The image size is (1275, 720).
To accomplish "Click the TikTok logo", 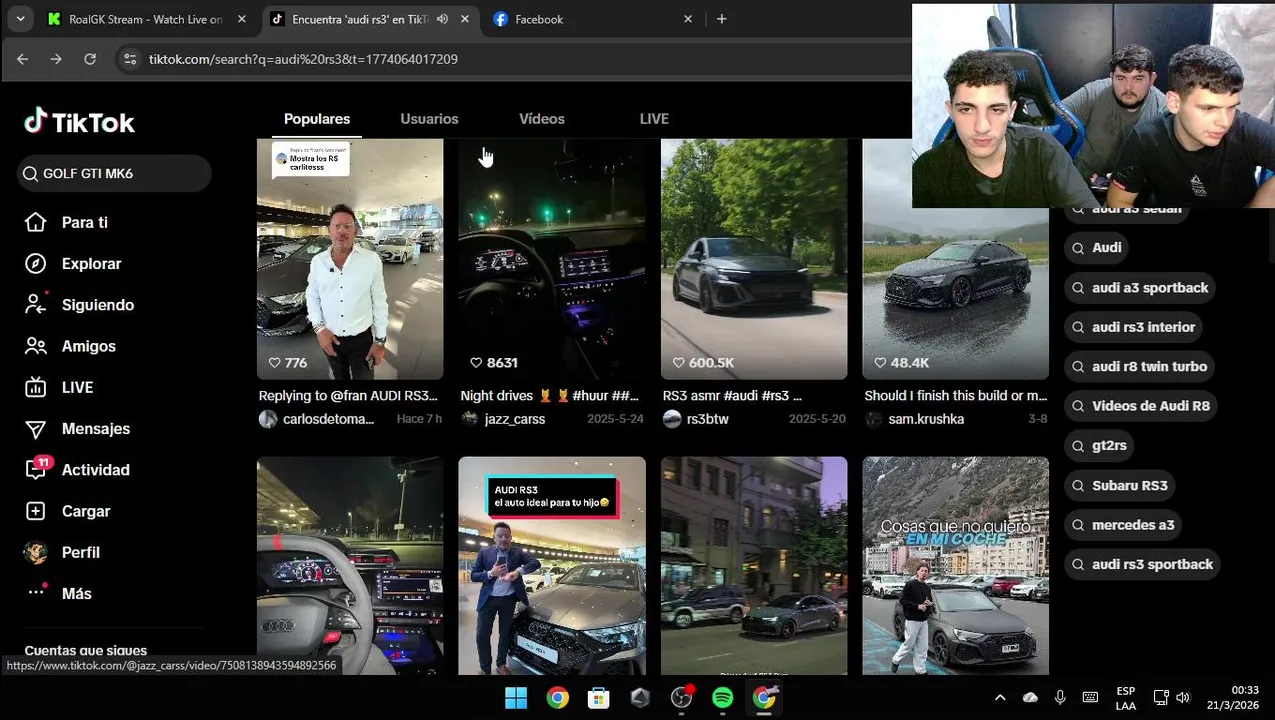I will click(80, 122).
